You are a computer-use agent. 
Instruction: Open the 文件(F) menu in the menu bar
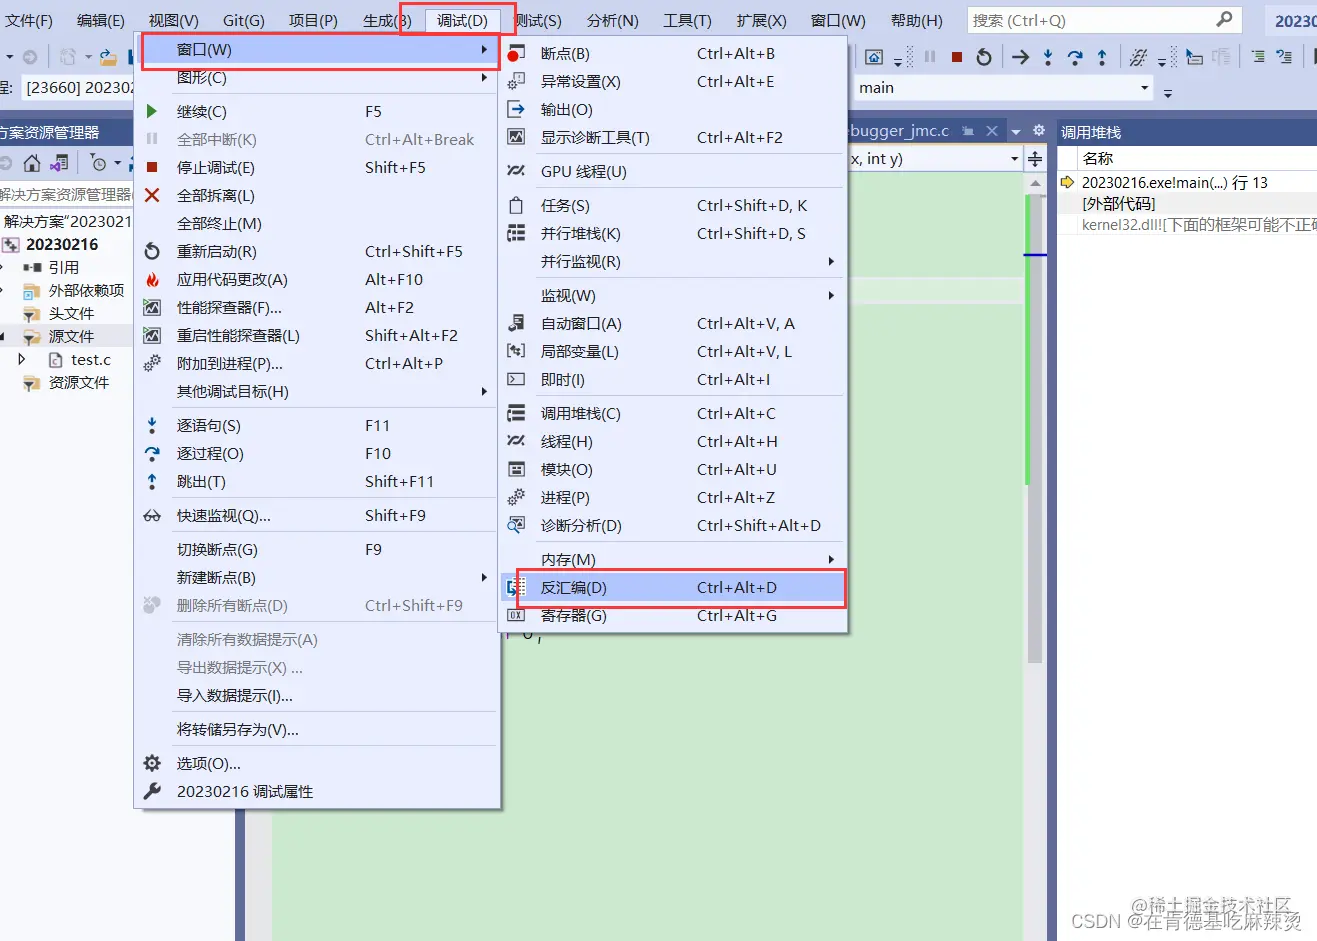point(29,20)
